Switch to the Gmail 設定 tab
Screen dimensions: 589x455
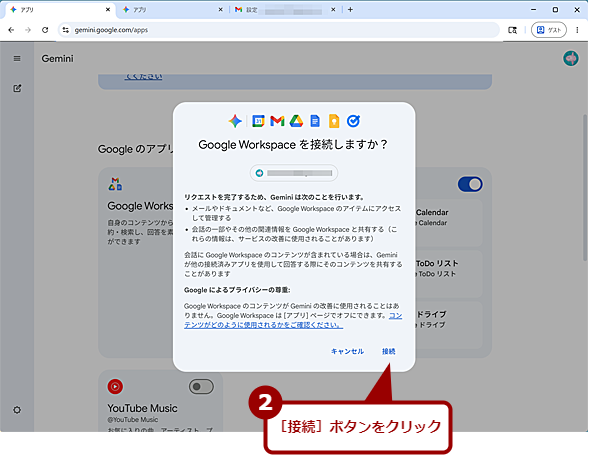pyautogui.click(x=285, y=10)
